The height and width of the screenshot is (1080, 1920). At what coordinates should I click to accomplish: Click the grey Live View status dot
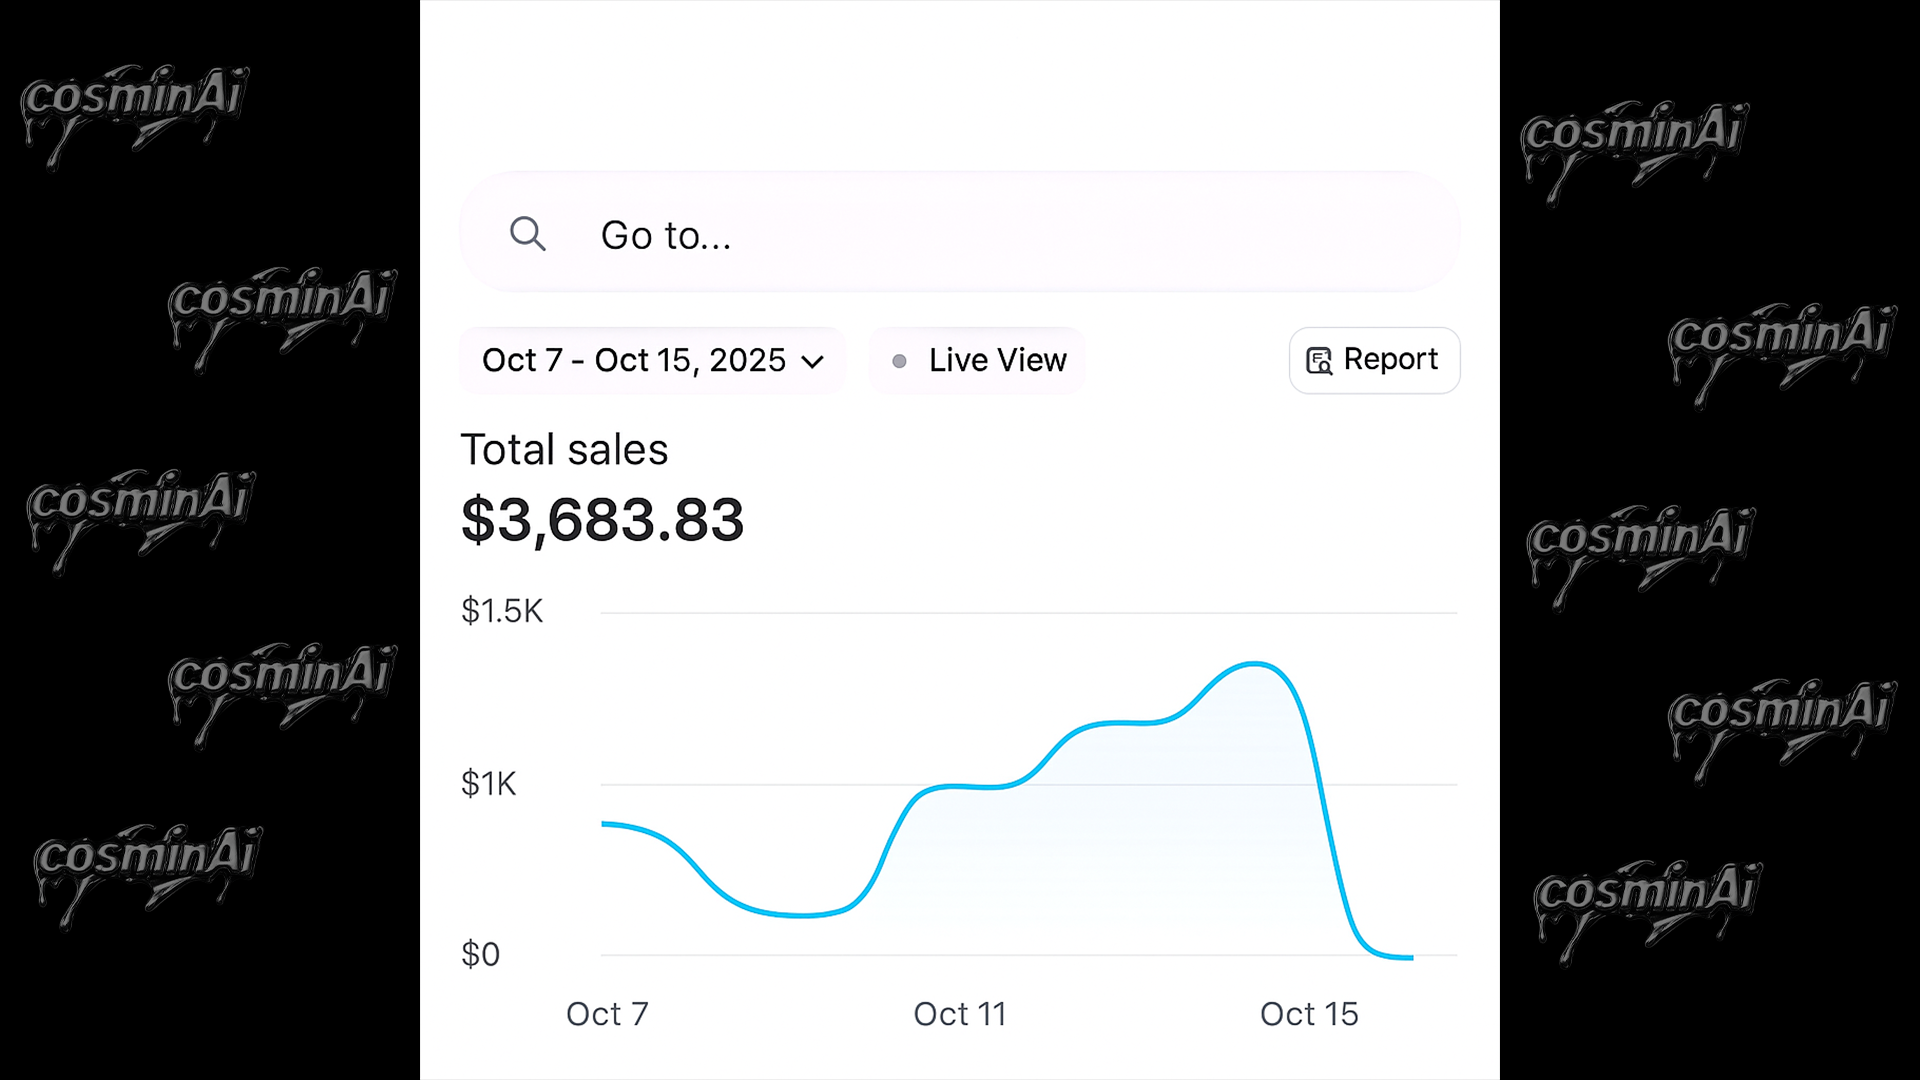pyautogui.click(x=899, y=361)
